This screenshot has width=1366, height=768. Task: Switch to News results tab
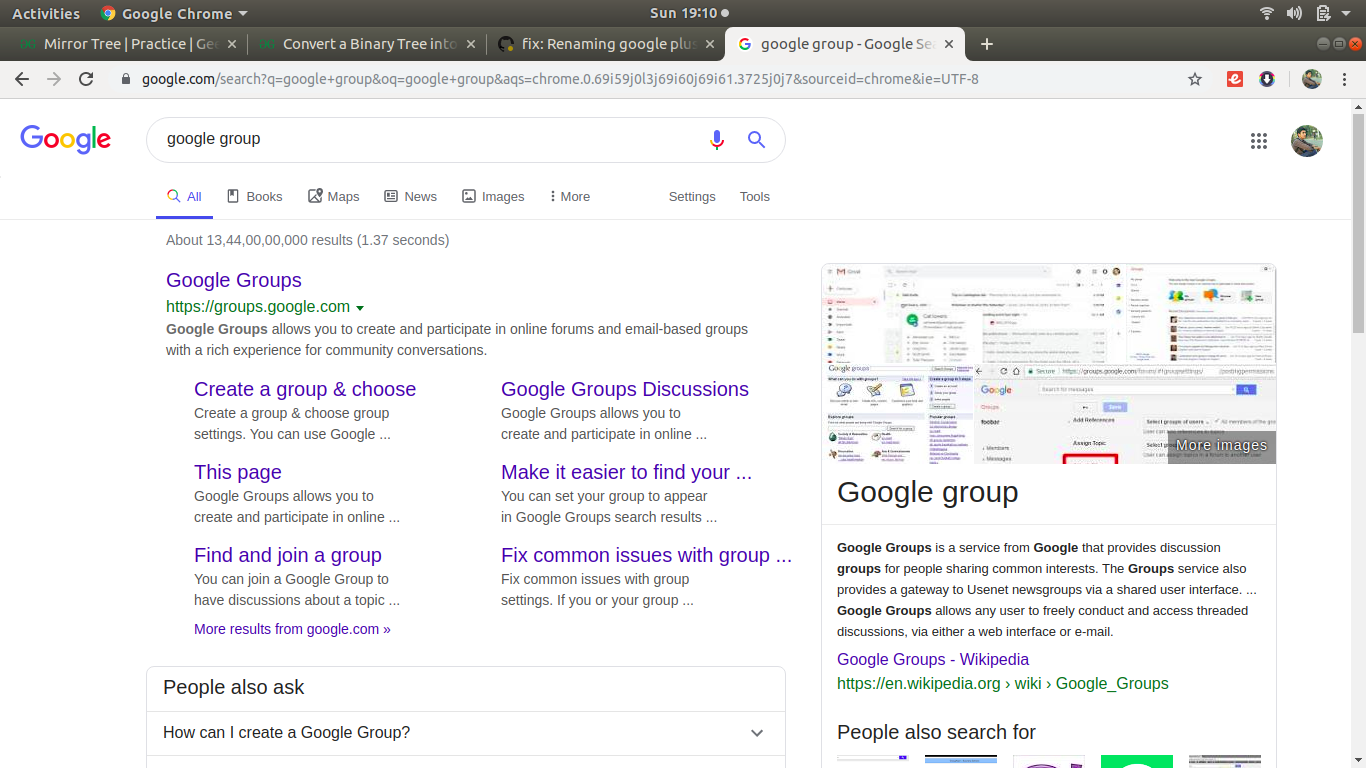tap(411, 197)
